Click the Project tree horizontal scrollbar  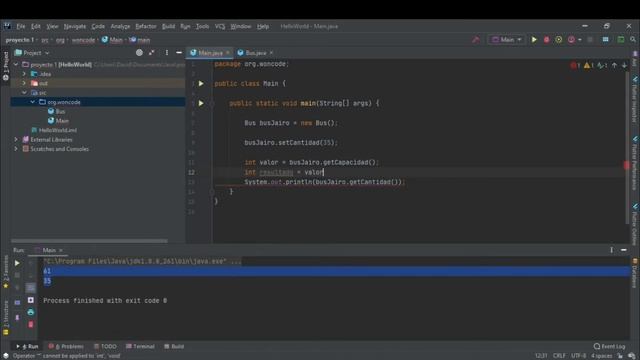(x=89, y=241)
